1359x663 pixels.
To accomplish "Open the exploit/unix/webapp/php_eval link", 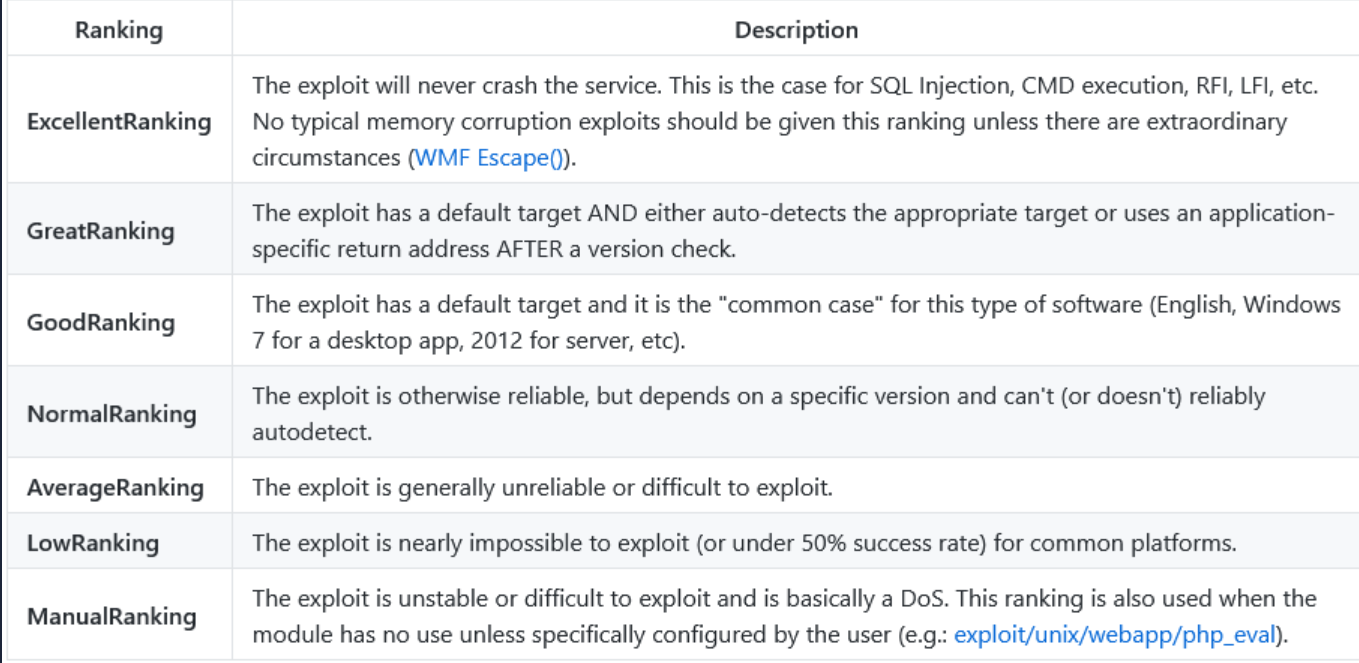I will (x=1114, y=634).
